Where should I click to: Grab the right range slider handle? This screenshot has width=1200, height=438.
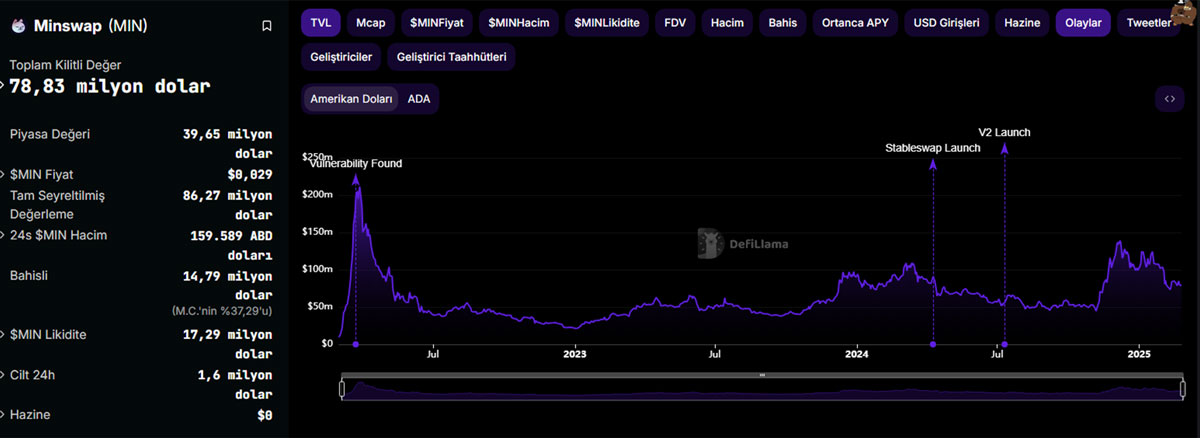coord(1182,389)
